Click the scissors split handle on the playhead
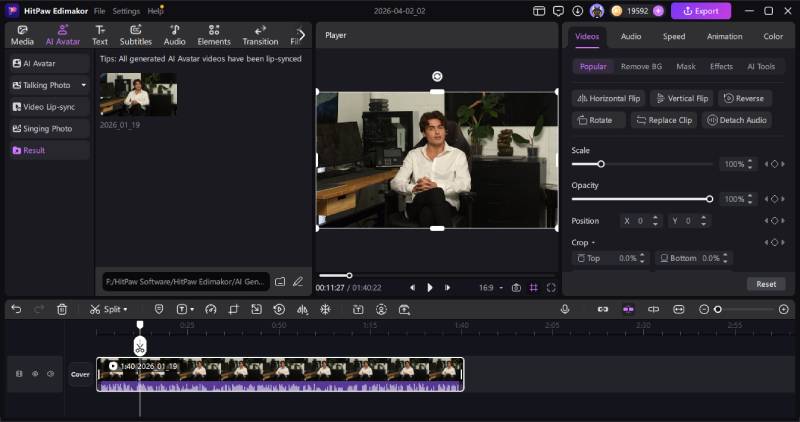Viewport: 800px width, 422px height. coord(140,346)
